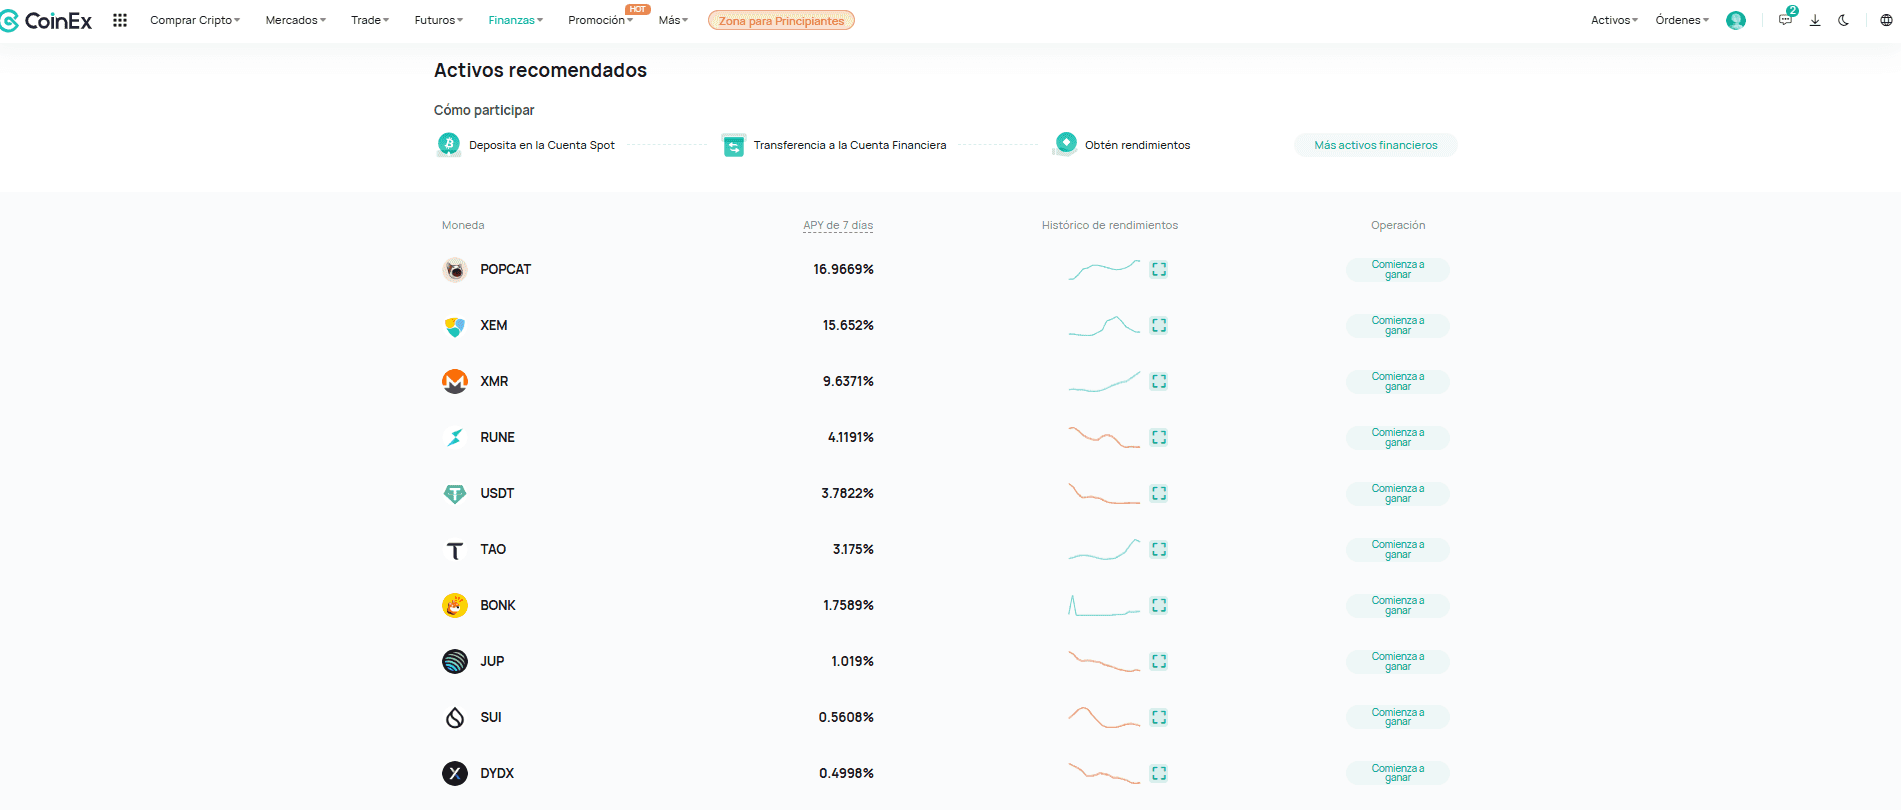Screen dimensions: 1901x810
Task: Click Comienza a ganar for RUNE
Action: pos(1398,437)
